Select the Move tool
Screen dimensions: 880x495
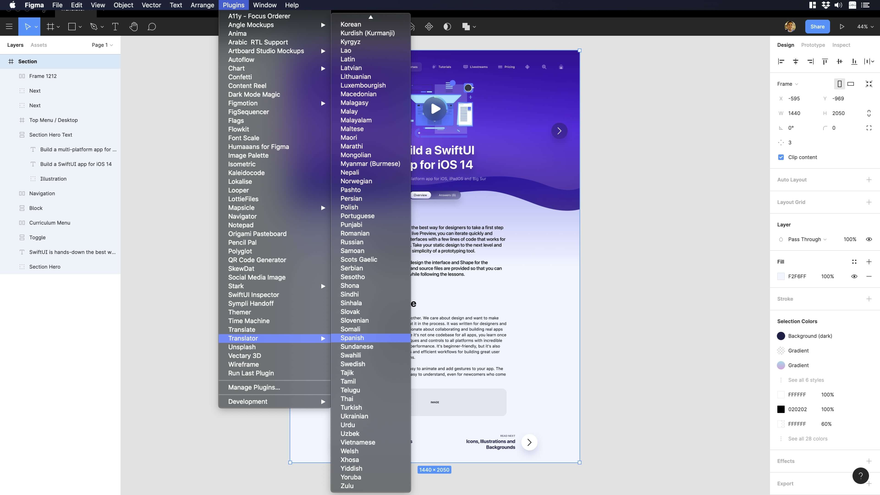(27, 26)
